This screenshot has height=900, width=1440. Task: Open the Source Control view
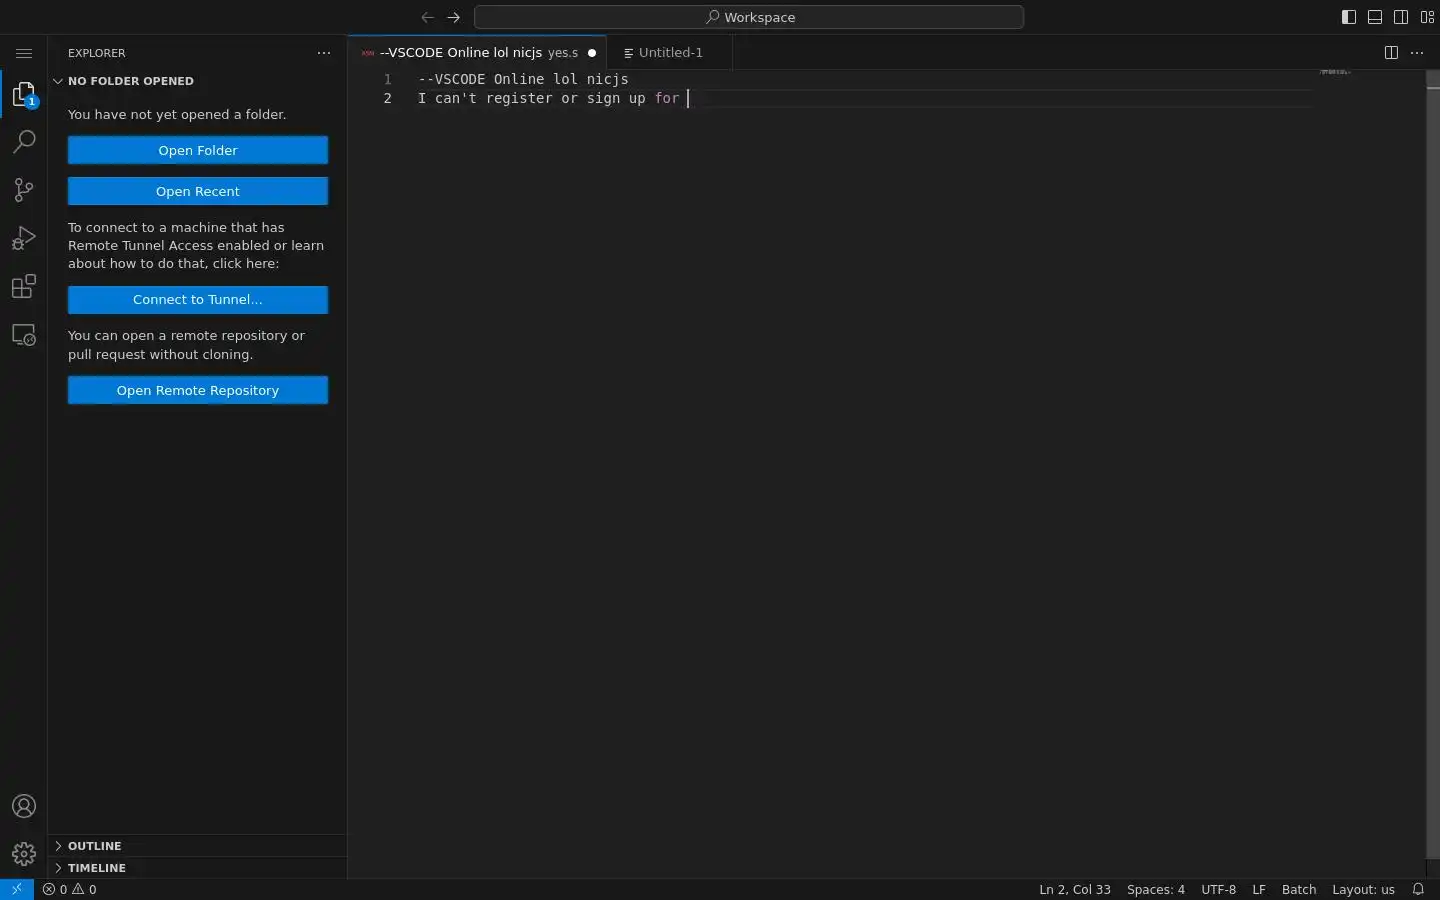[24, 190]
